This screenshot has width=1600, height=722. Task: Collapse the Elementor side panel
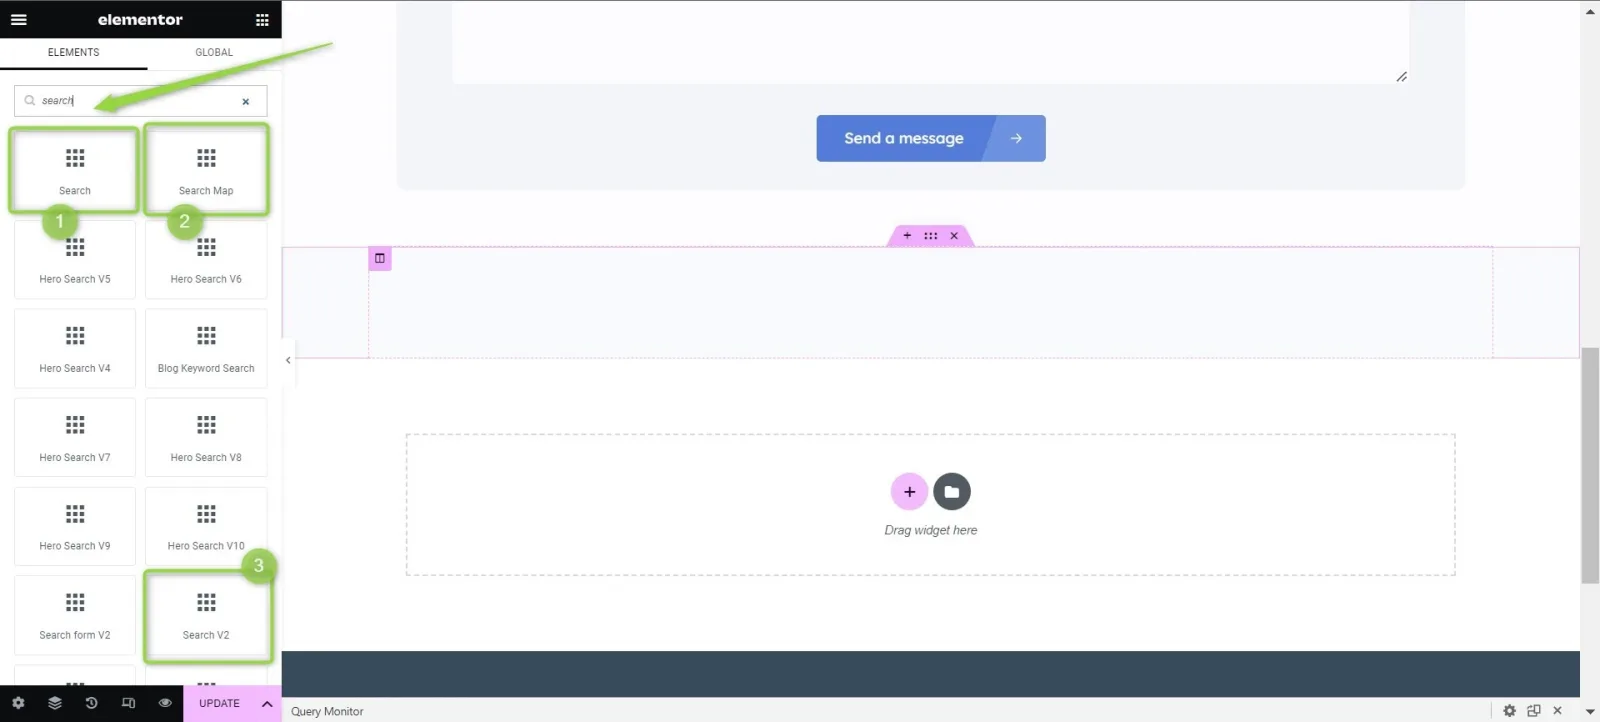pos(288,360)
